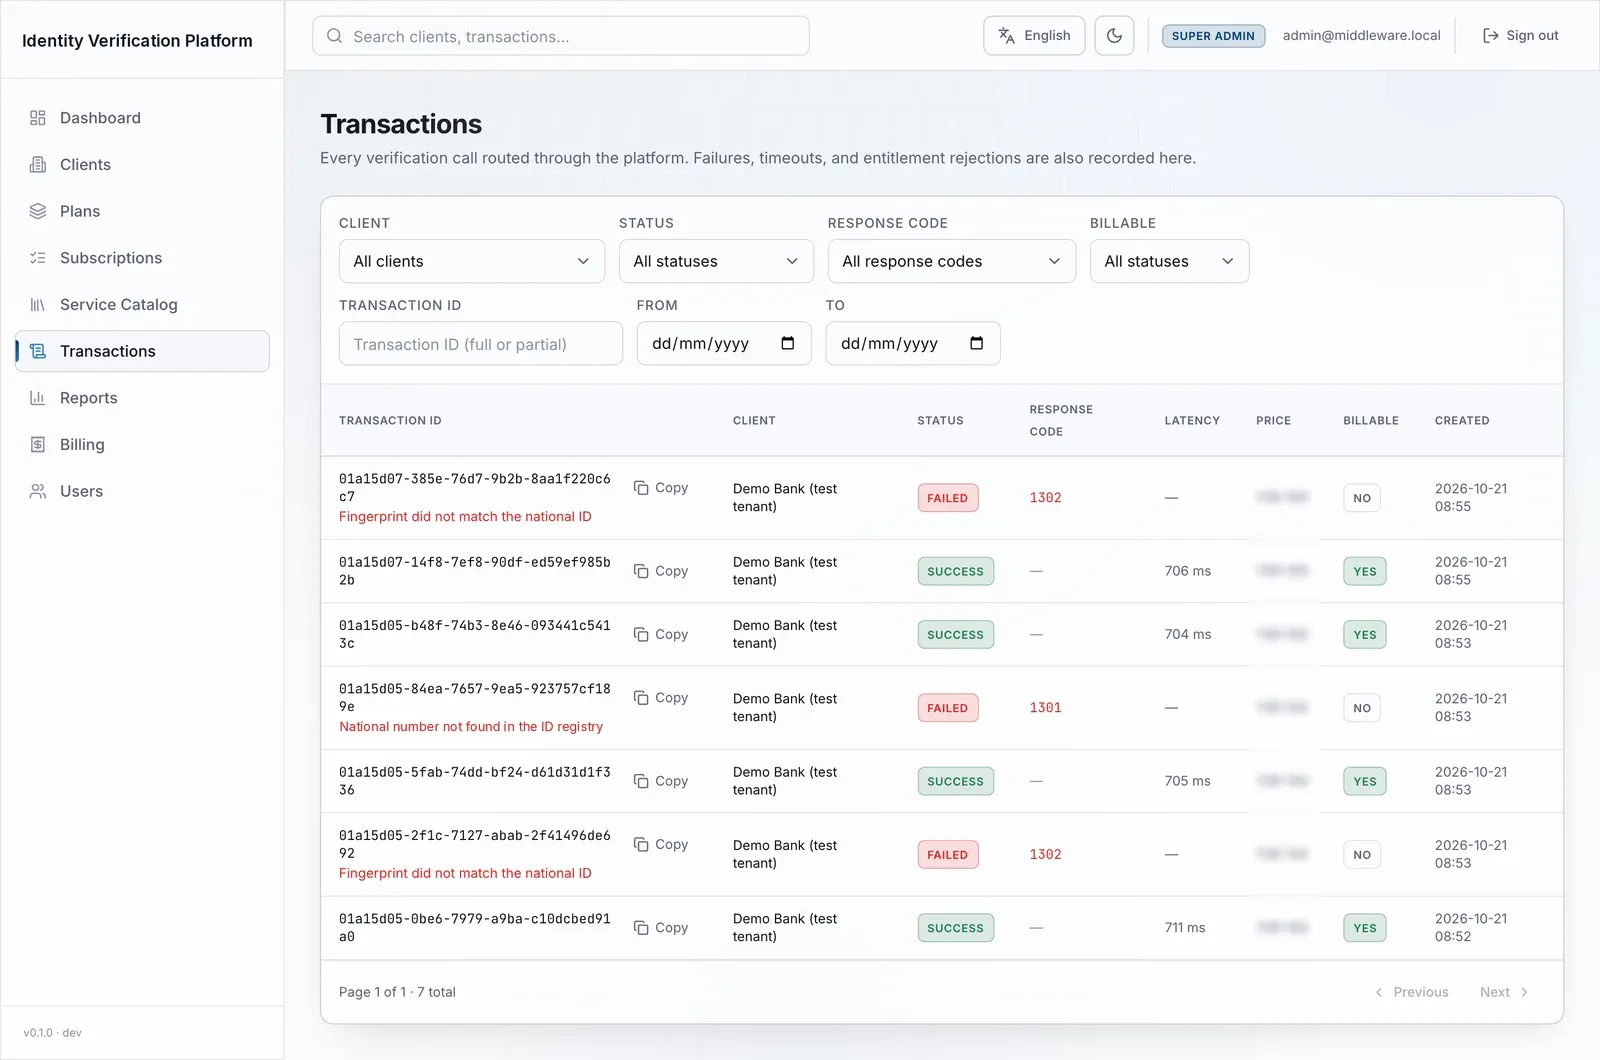Copy transaction ID ending 2f41496de692
Screen dimensions: 1600x1060
(x=661, y=844)
